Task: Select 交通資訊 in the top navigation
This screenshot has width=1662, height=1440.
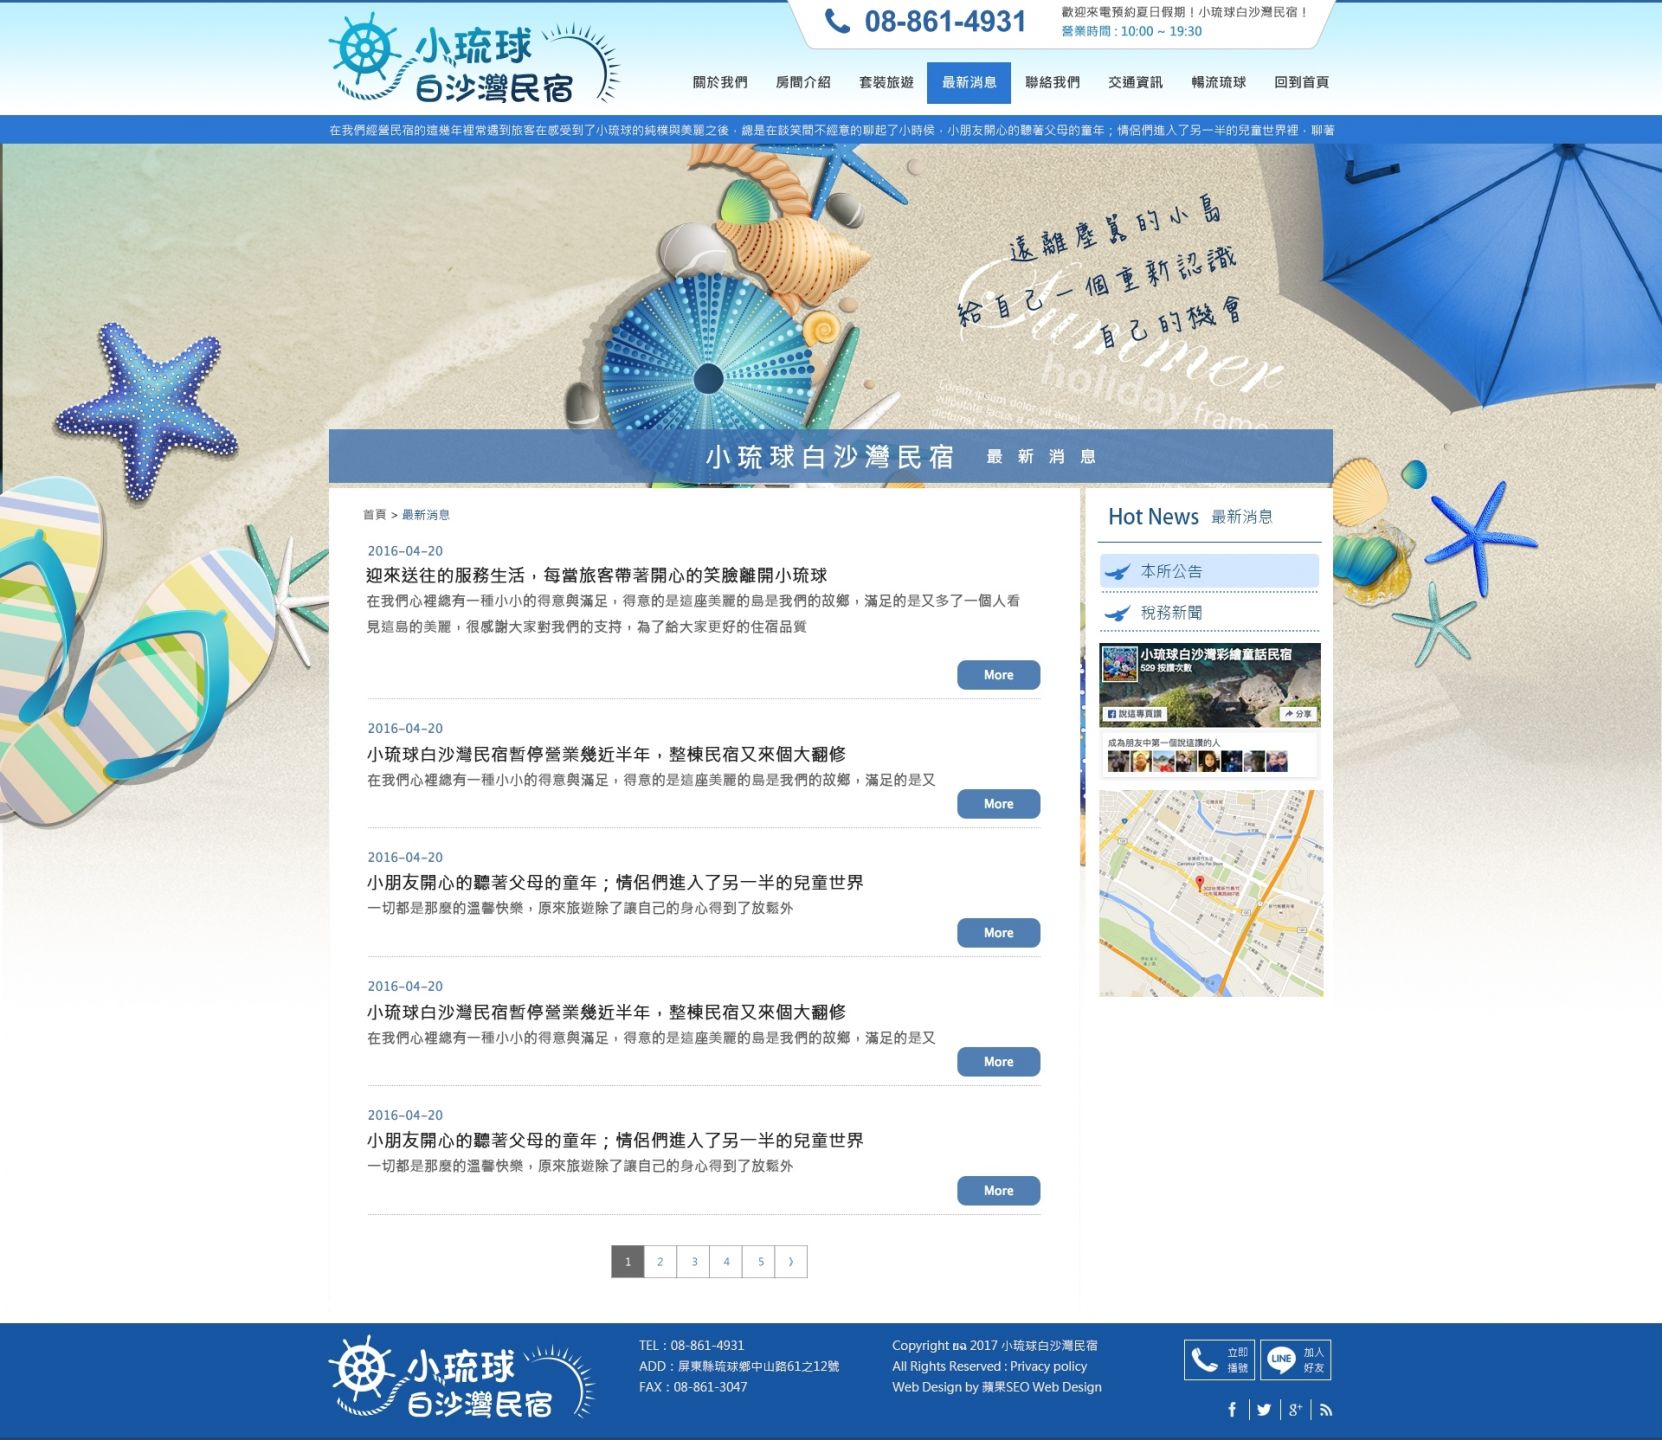Action: (1135, 83)
